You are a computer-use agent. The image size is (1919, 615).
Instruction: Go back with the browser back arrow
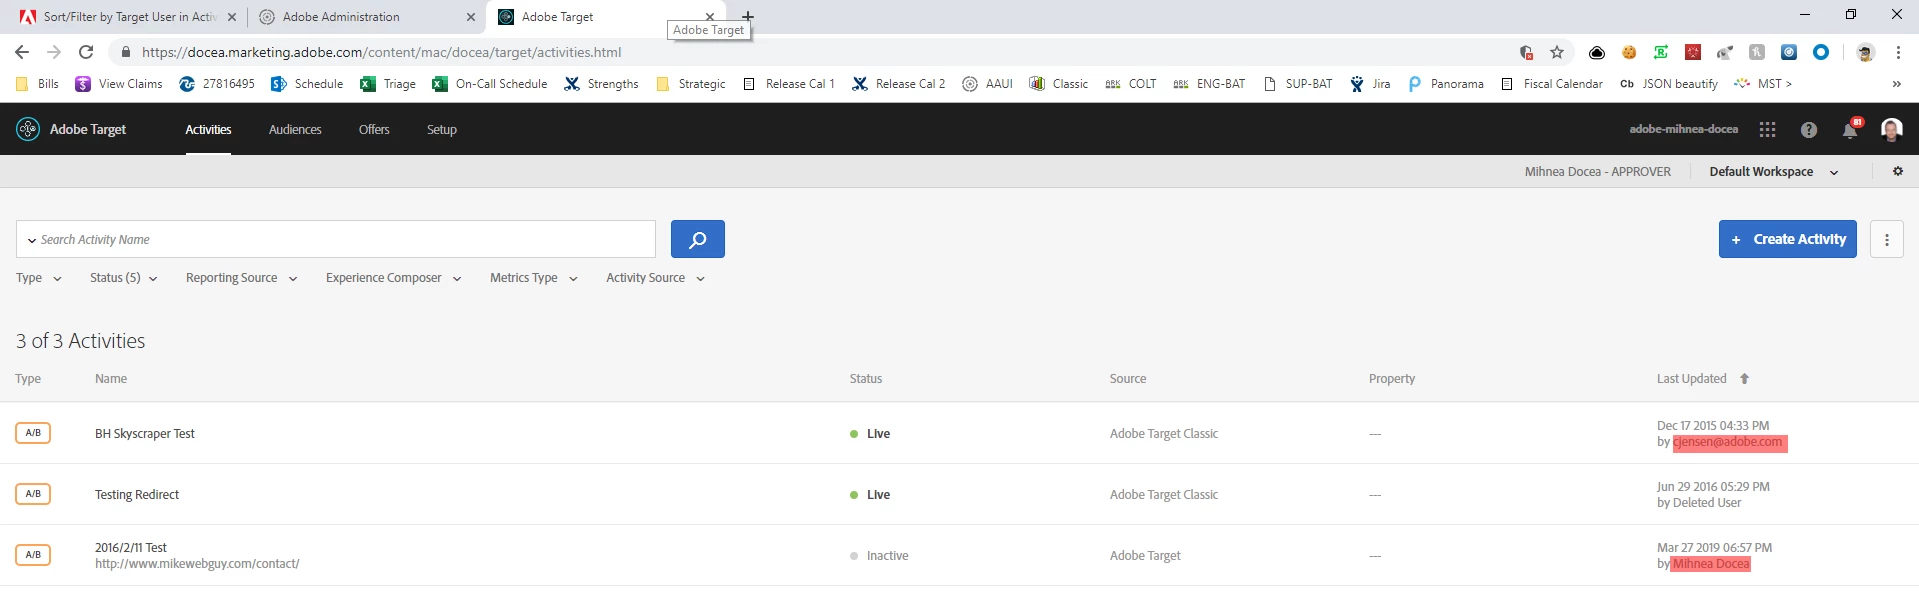[x=22, y=52]
